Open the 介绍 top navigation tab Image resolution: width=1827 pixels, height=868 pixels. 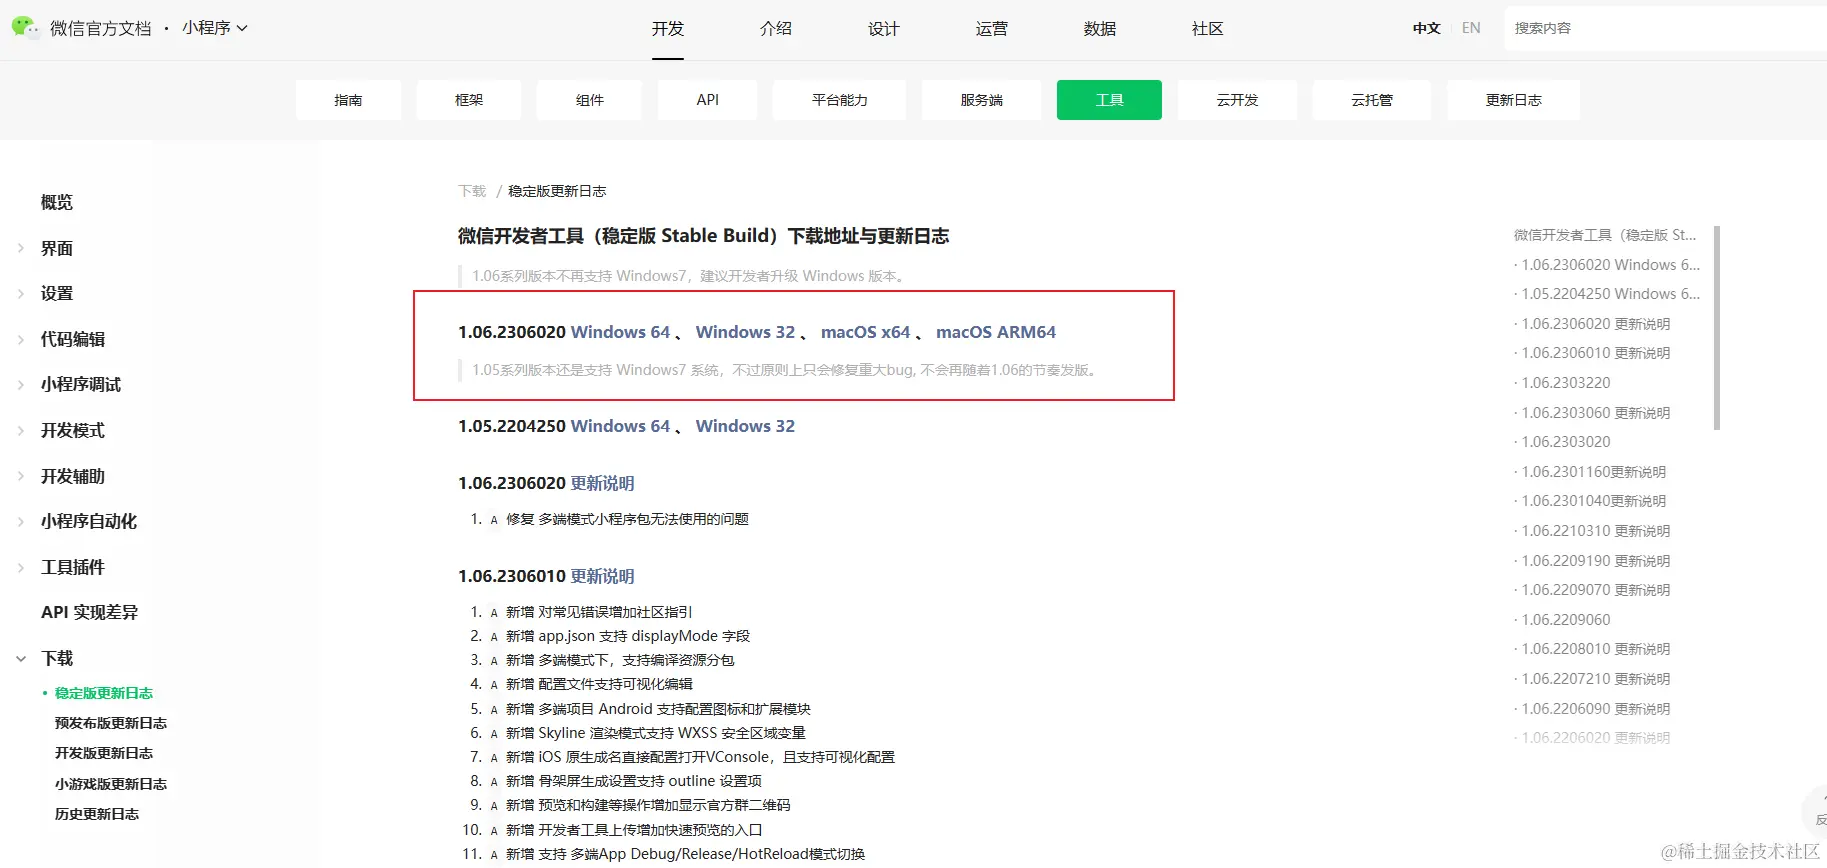tap(776, 29)
